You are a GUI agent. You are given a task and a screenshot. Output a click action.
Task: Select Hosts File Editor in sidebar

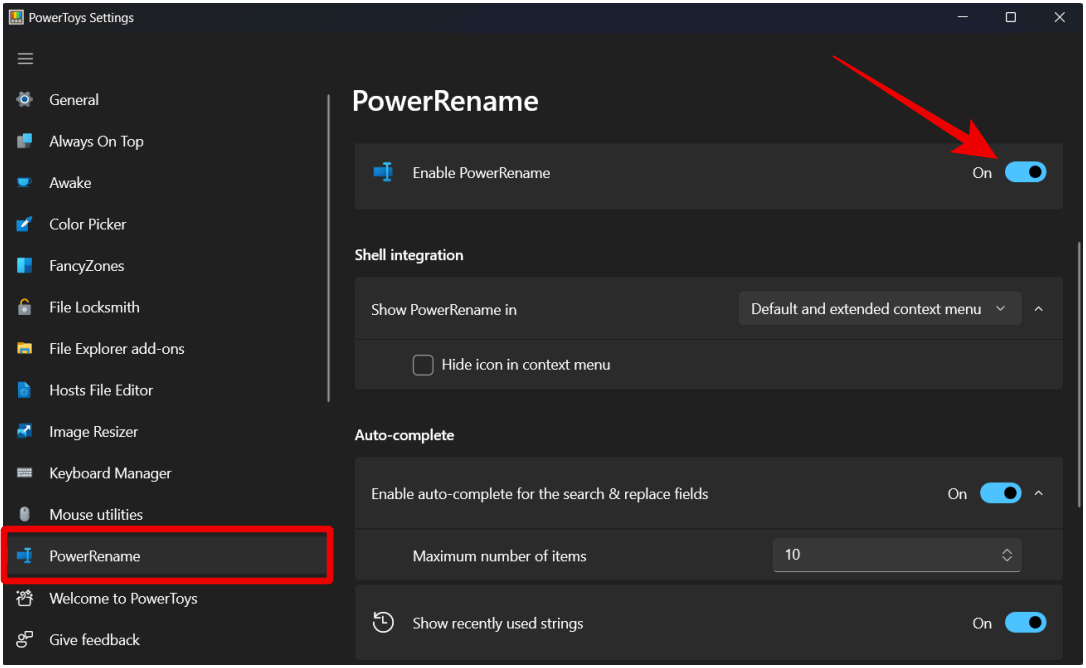[101, 390]
